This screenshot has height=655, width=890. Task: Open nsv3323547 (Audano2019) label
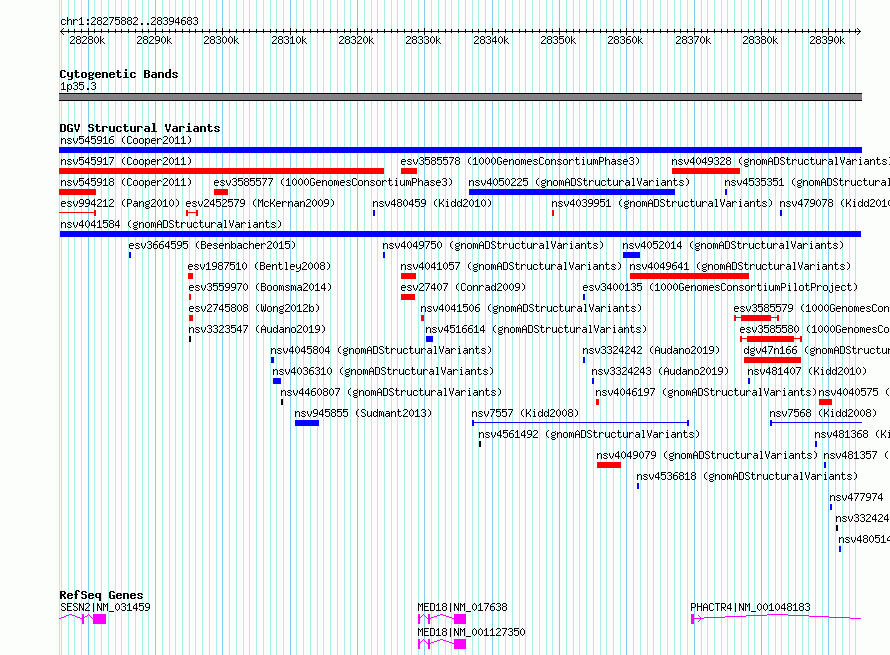click(x=257, y=329)
